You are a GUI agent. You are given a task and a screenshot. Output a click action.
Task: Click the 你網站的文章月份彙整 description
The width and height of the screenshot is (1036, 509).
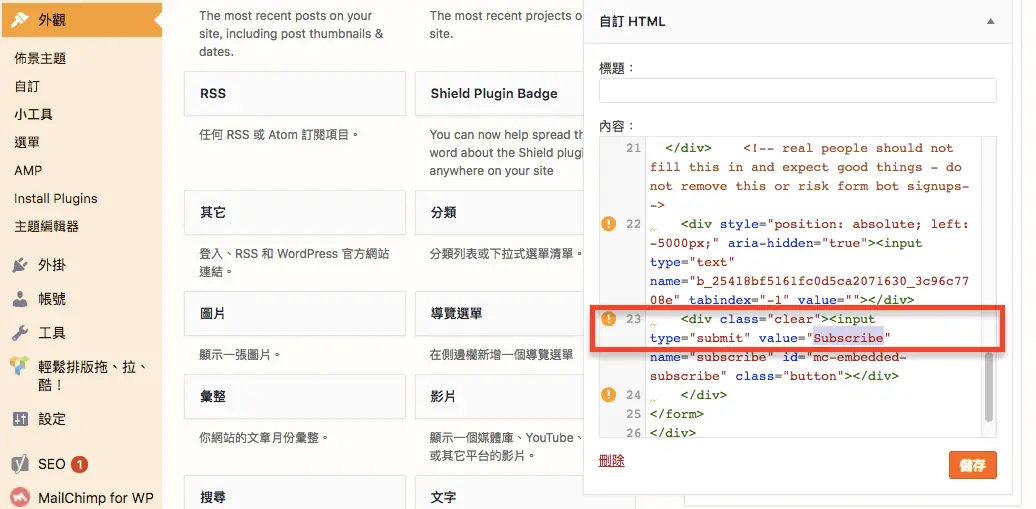[x=264, y=438]
